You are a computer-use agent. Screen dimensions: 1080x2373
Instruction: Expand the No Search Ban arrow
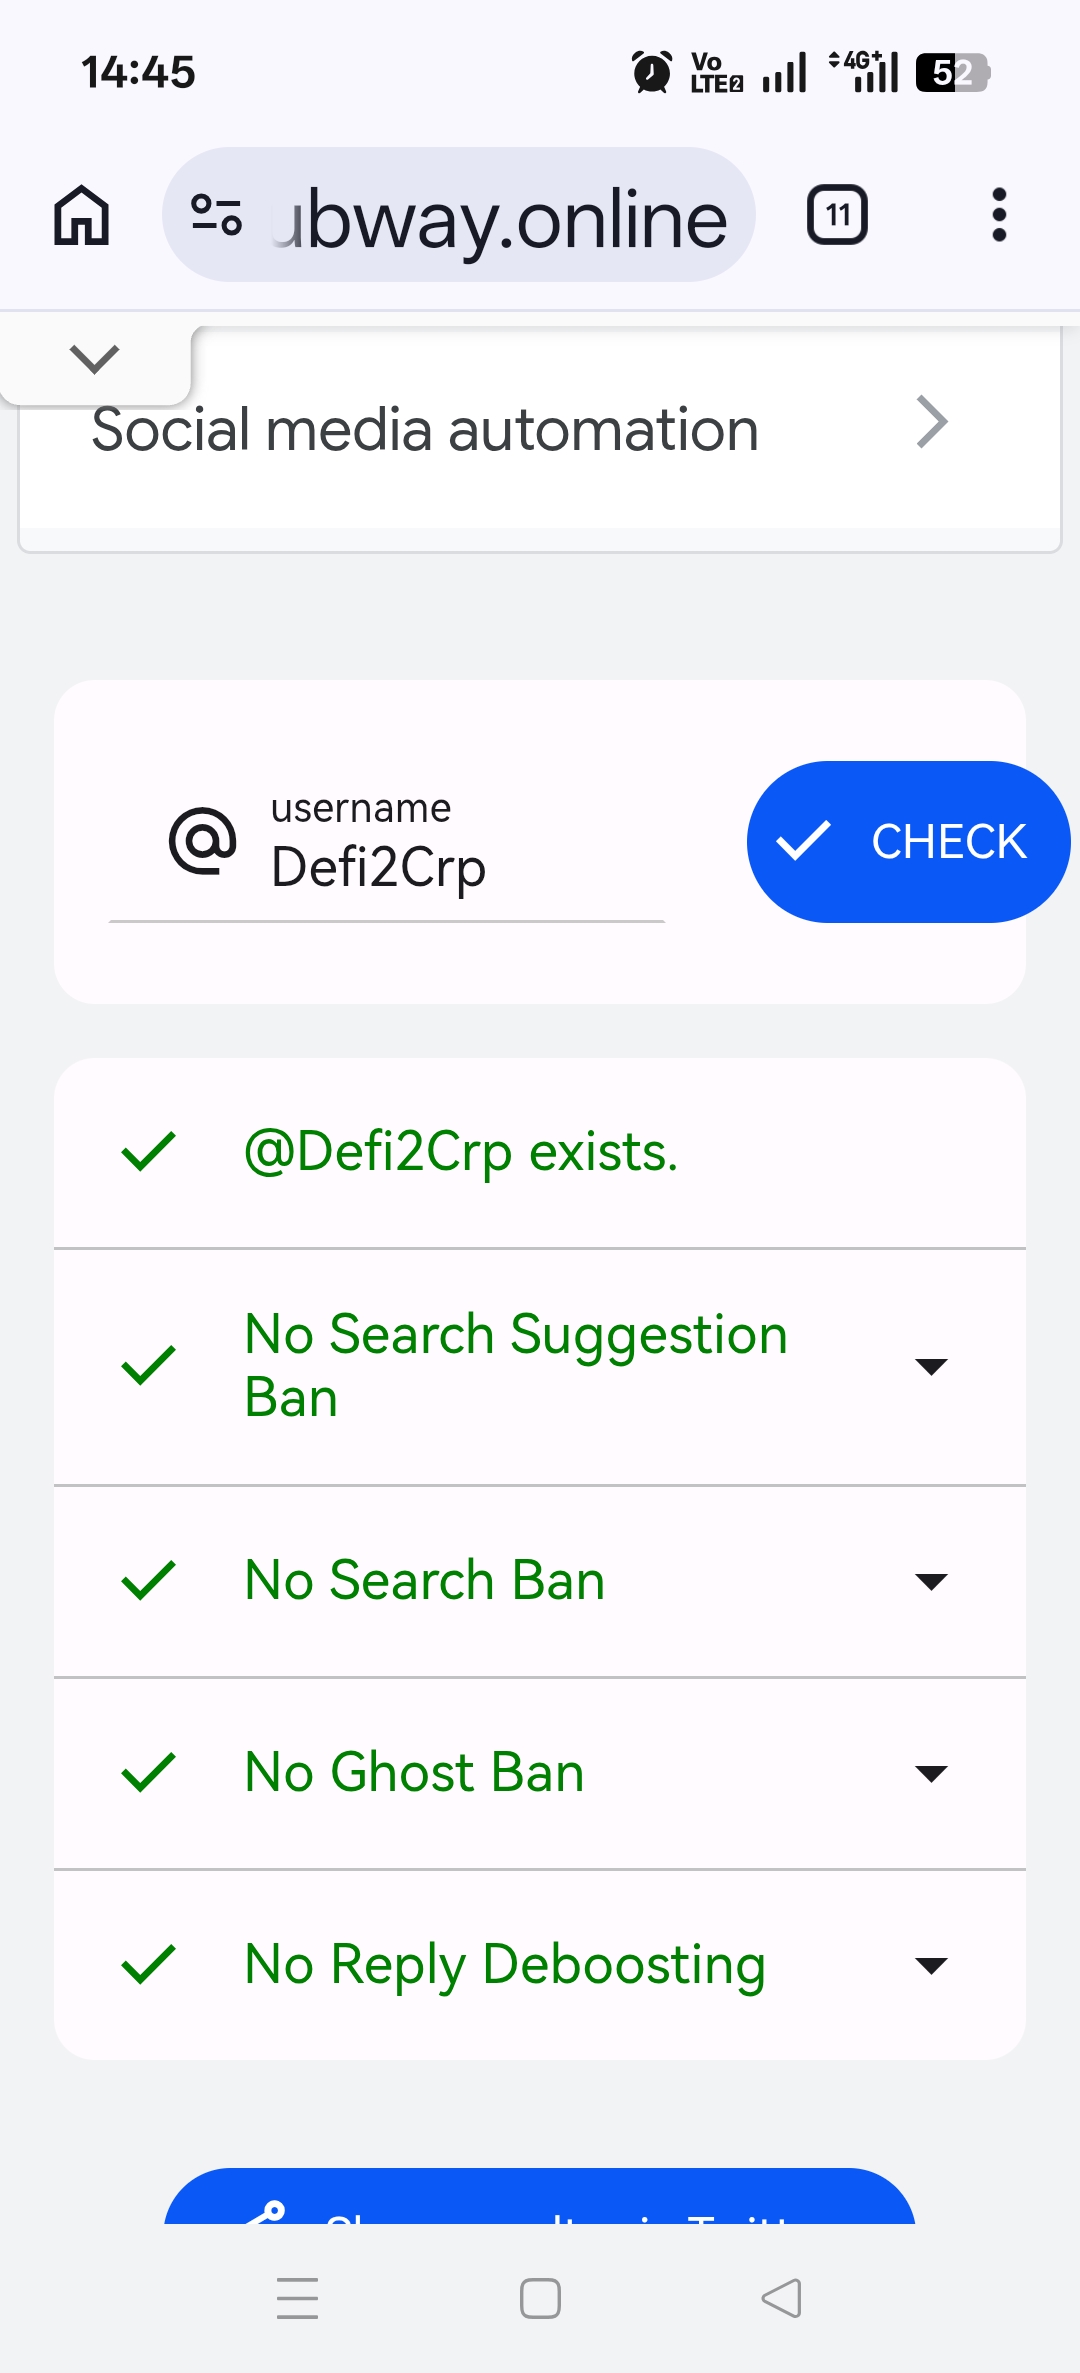[x=931, y=1581]
